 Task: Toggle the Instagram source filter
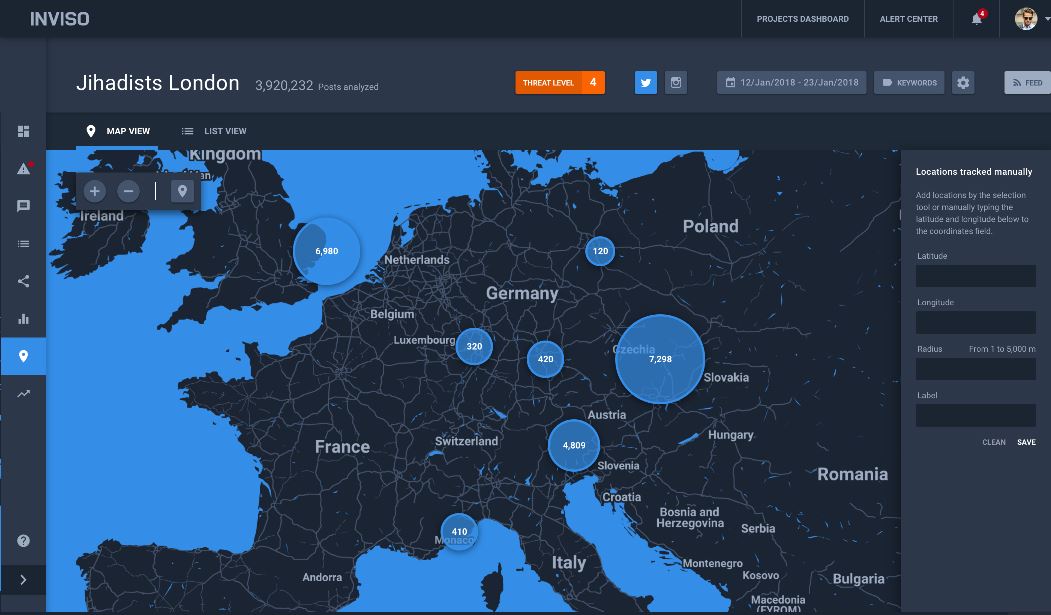coord(677,83)
